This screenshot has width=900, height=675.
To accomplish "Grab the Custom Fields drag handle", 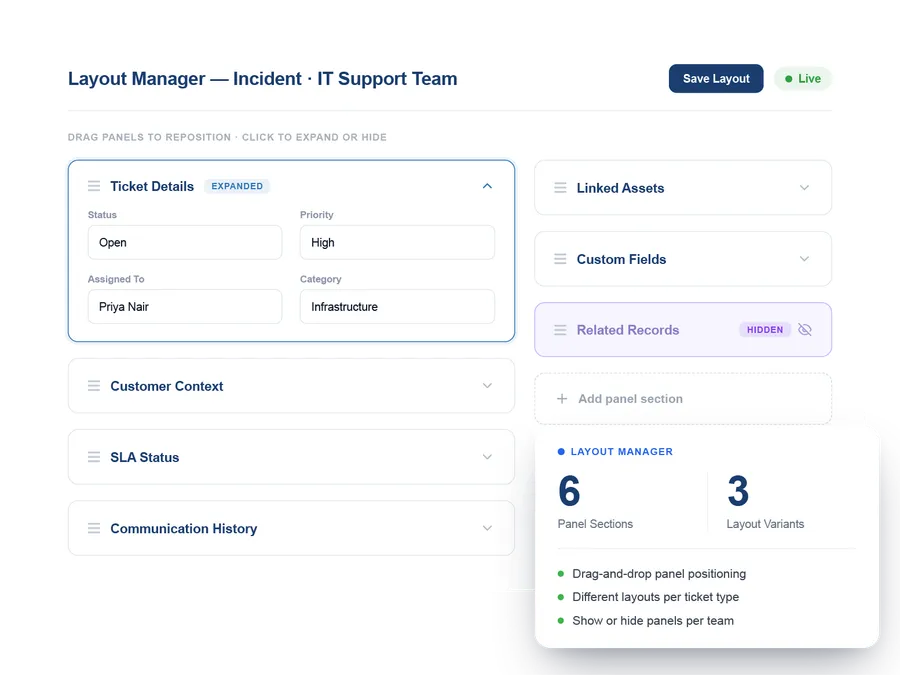I will [x=560, y=259].
